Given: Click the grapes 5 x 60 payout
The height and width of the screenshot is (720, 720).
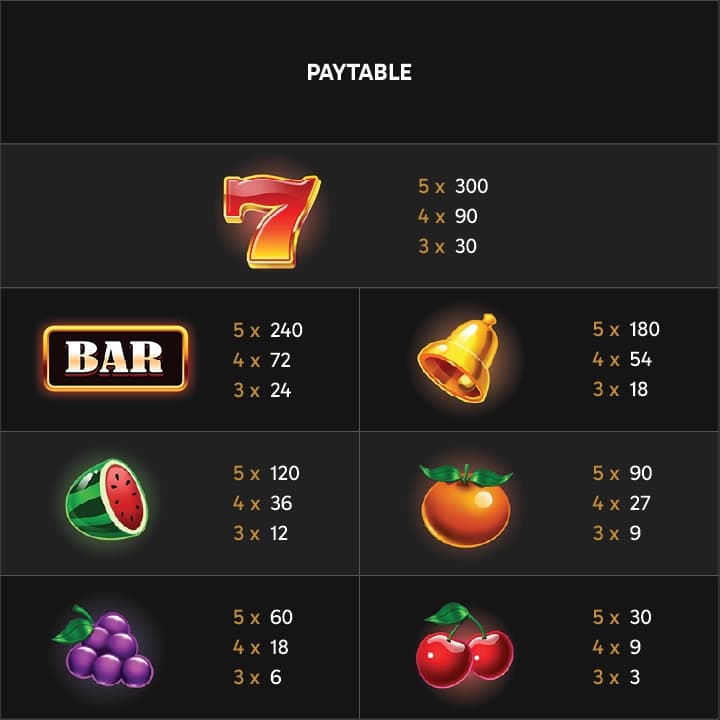Looking at the screenshot, I should 263,617.
